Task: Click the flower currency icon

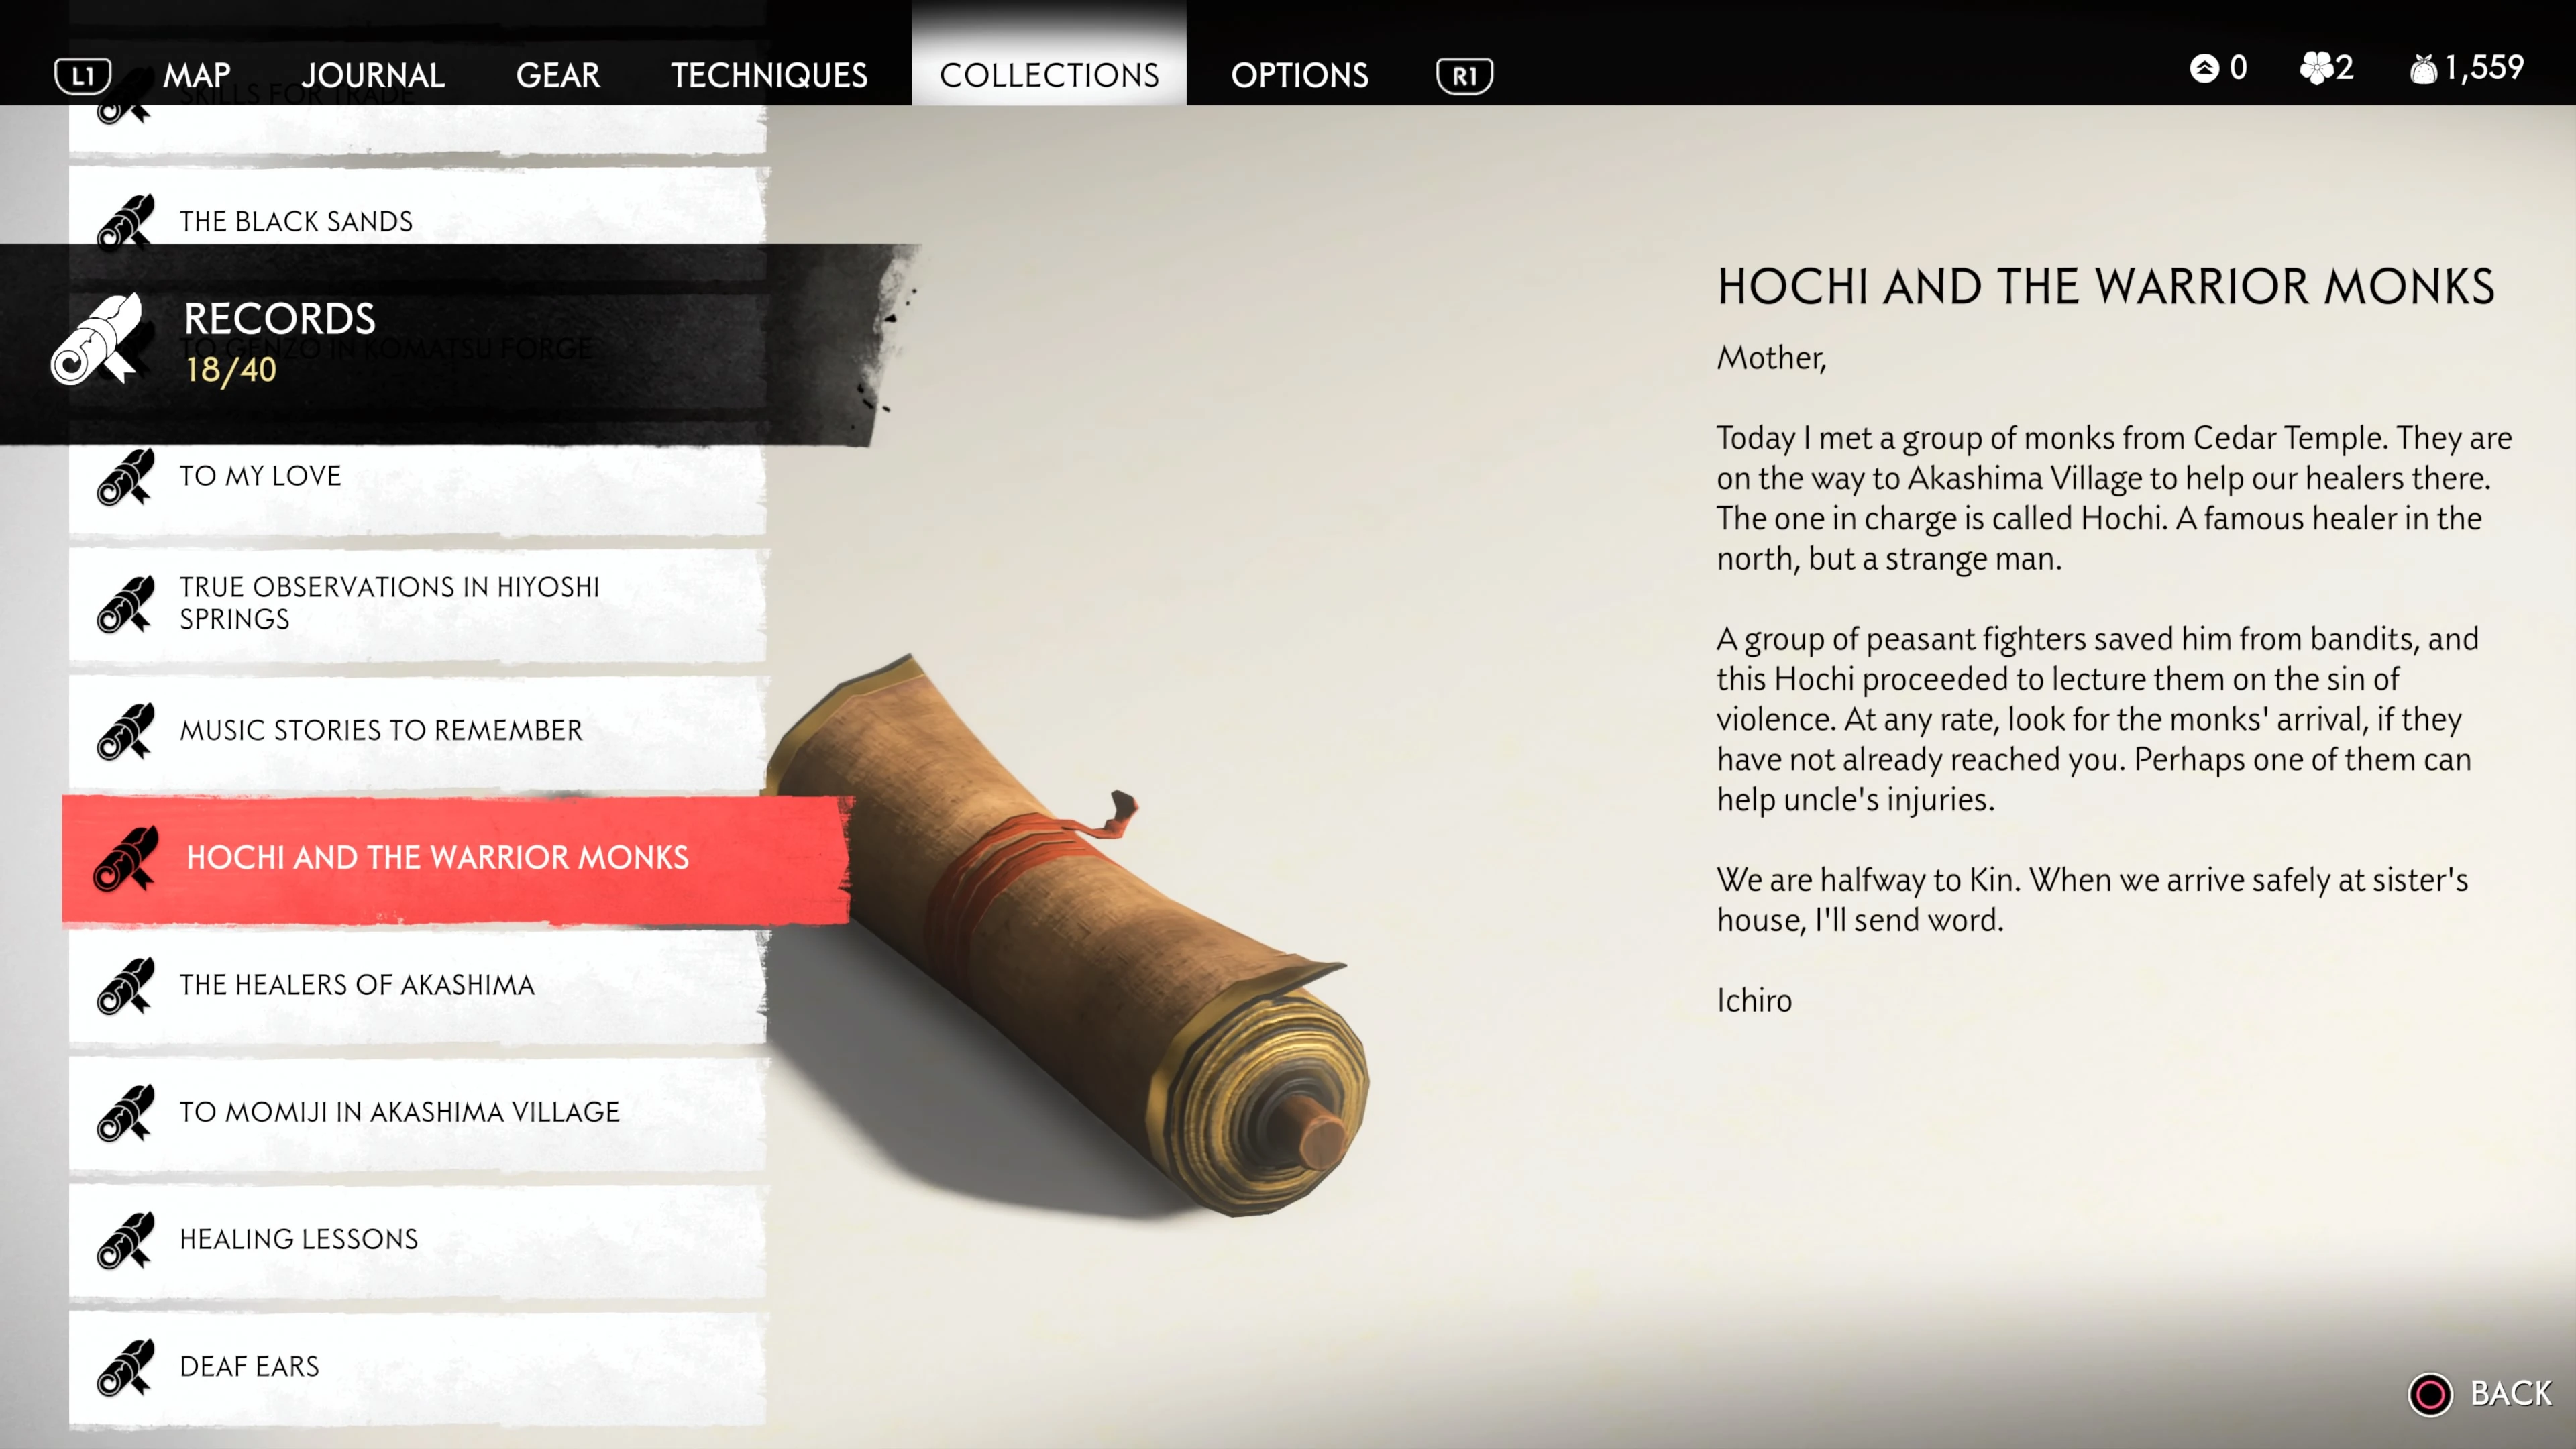Action: [x=2316, y=68]
